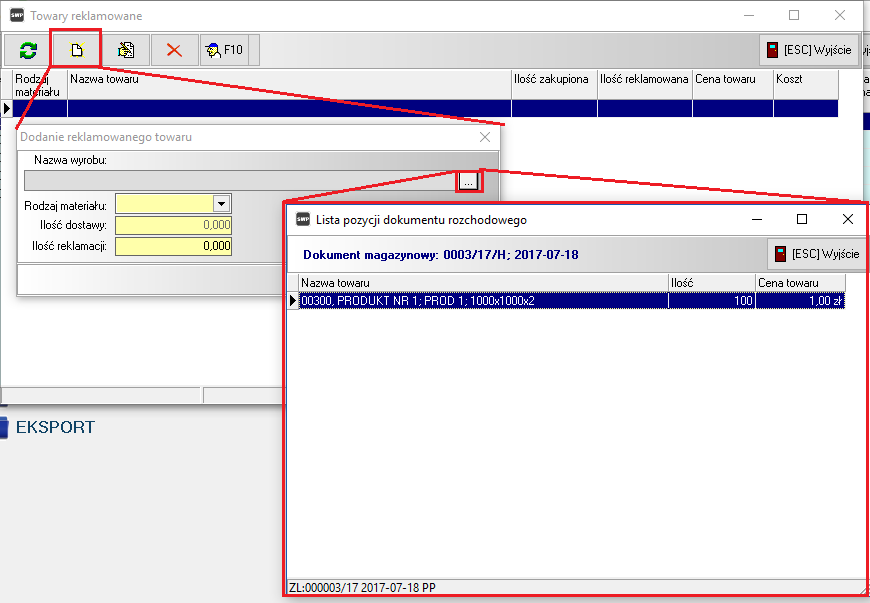870x603 pixels.
Task: Click the Ilość zakupiona column header
Action: coord(553,79)
